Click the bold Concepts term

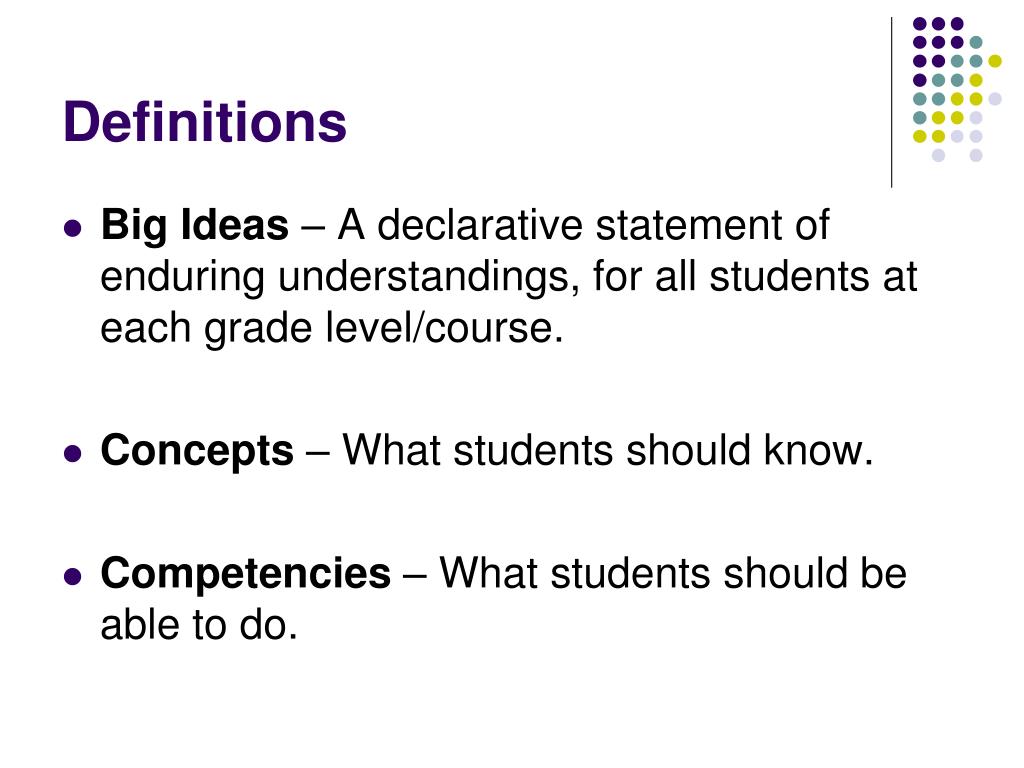coord(197,451)
